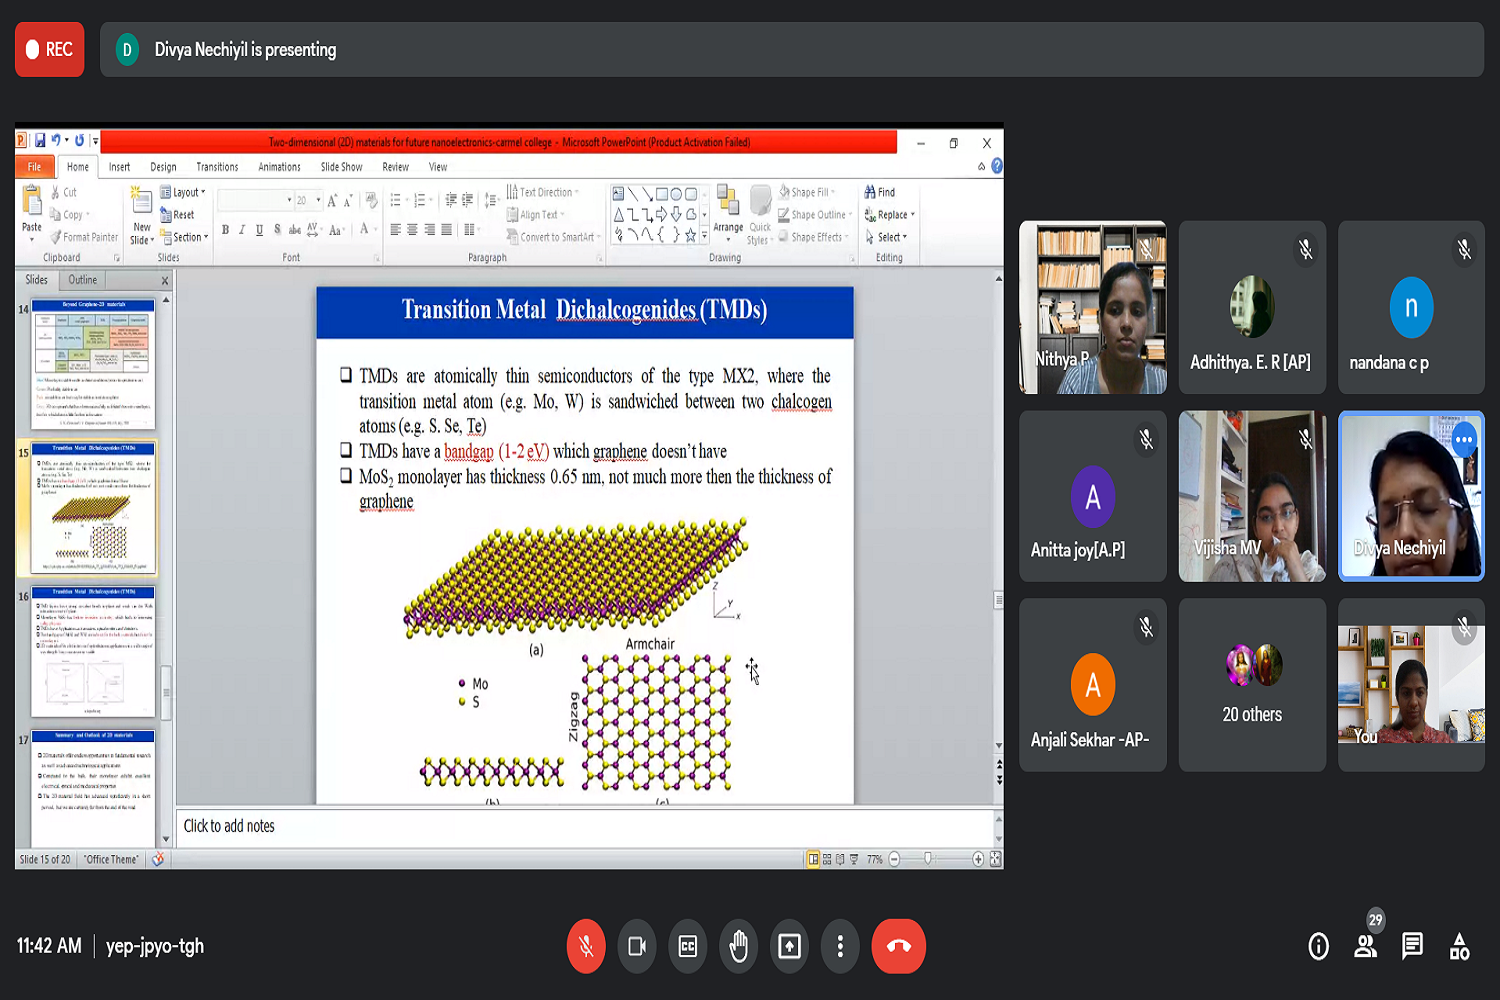Viewport: 1500px width, 1000px height.
Task: Expand the 20 others participant tile
Action: point(1252,685)
